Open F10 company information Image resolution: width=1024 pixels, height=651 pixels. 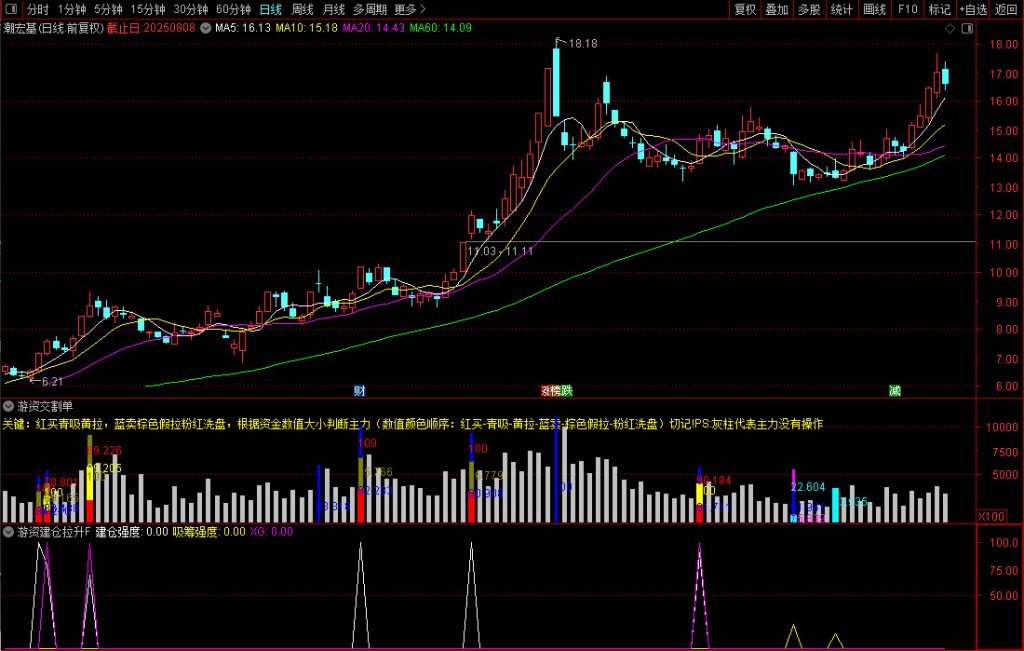point(907,9)
